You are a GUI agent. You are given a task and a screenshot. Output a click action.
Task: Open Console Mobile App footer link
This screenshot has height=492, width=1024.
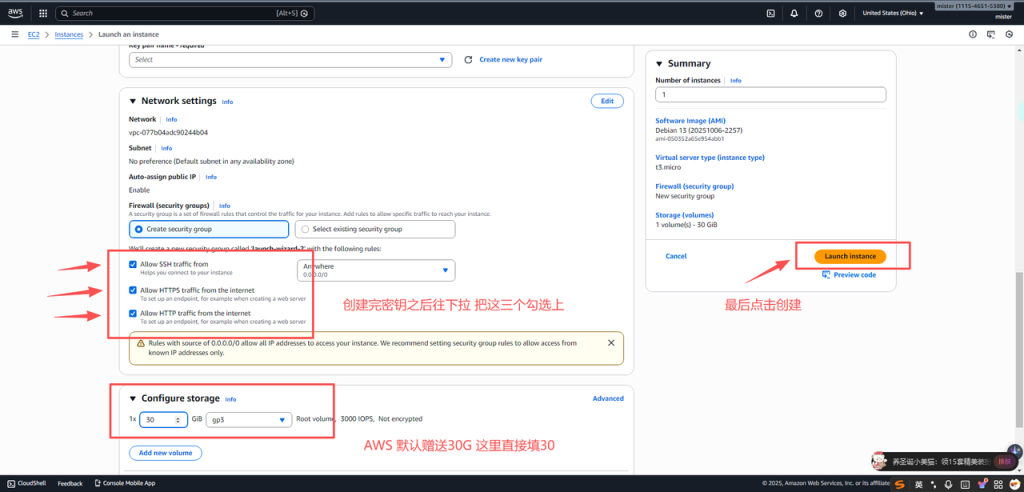[x=124, y=484]
